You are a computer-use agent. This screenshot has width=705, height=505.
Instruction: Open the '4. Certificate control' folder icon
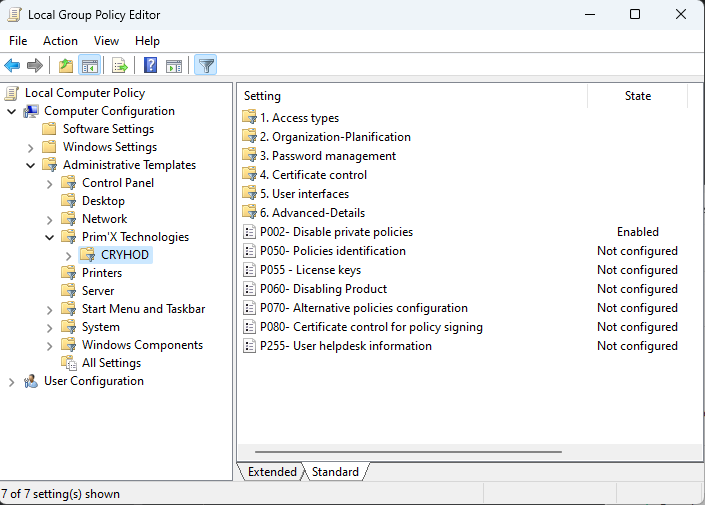pyautogui.click(x=250, y=175)
